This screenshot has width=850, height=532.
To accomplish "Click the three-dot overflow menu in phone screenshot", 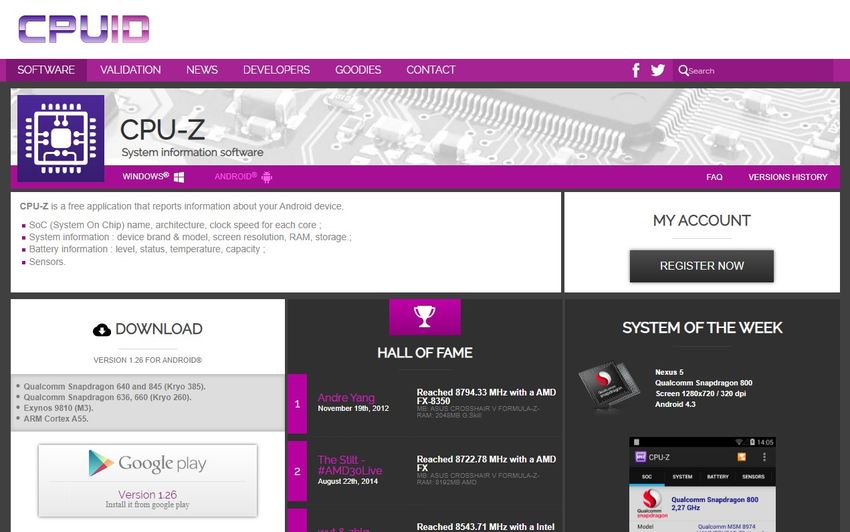I will click(x=764, y=457).
